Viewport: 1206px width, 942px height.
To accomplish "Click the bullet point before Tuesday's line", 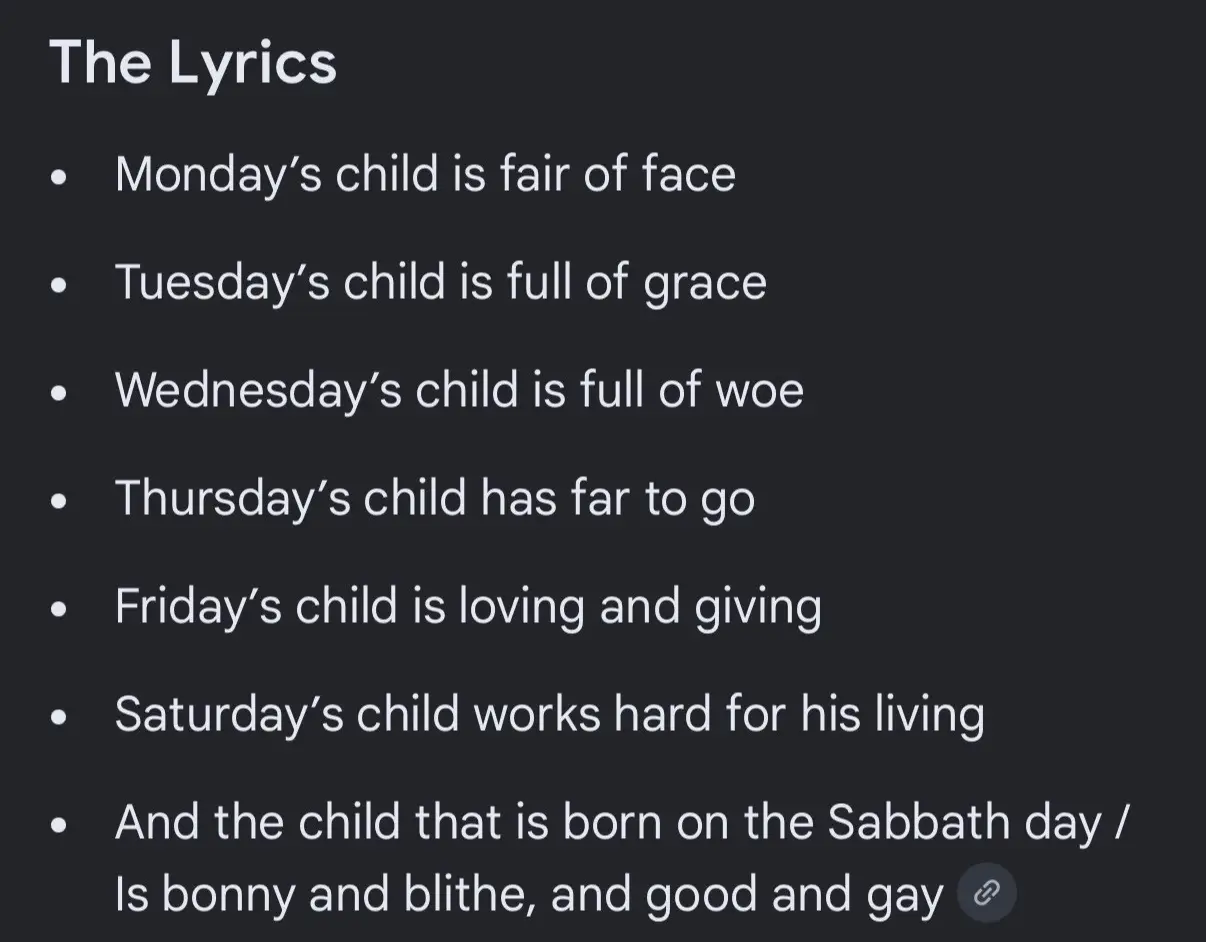I will pos(60,286).
